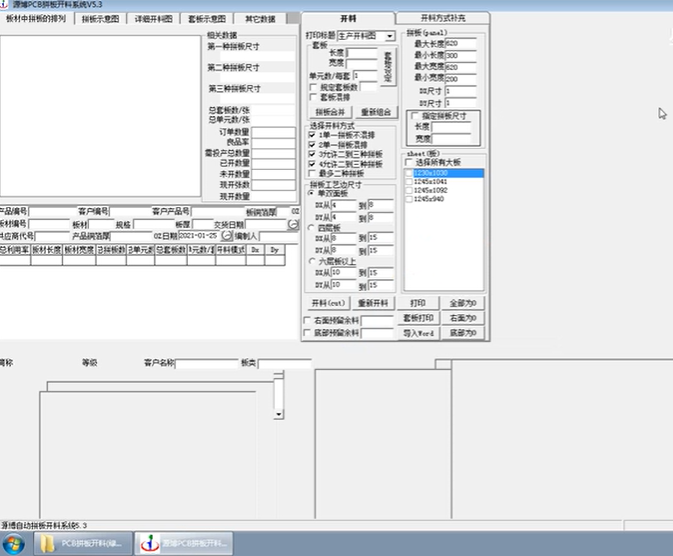Uncheck 1单一拼板不混排 option
The width and height of the screenshot is (673, 556).
click(x=313, y=135)
